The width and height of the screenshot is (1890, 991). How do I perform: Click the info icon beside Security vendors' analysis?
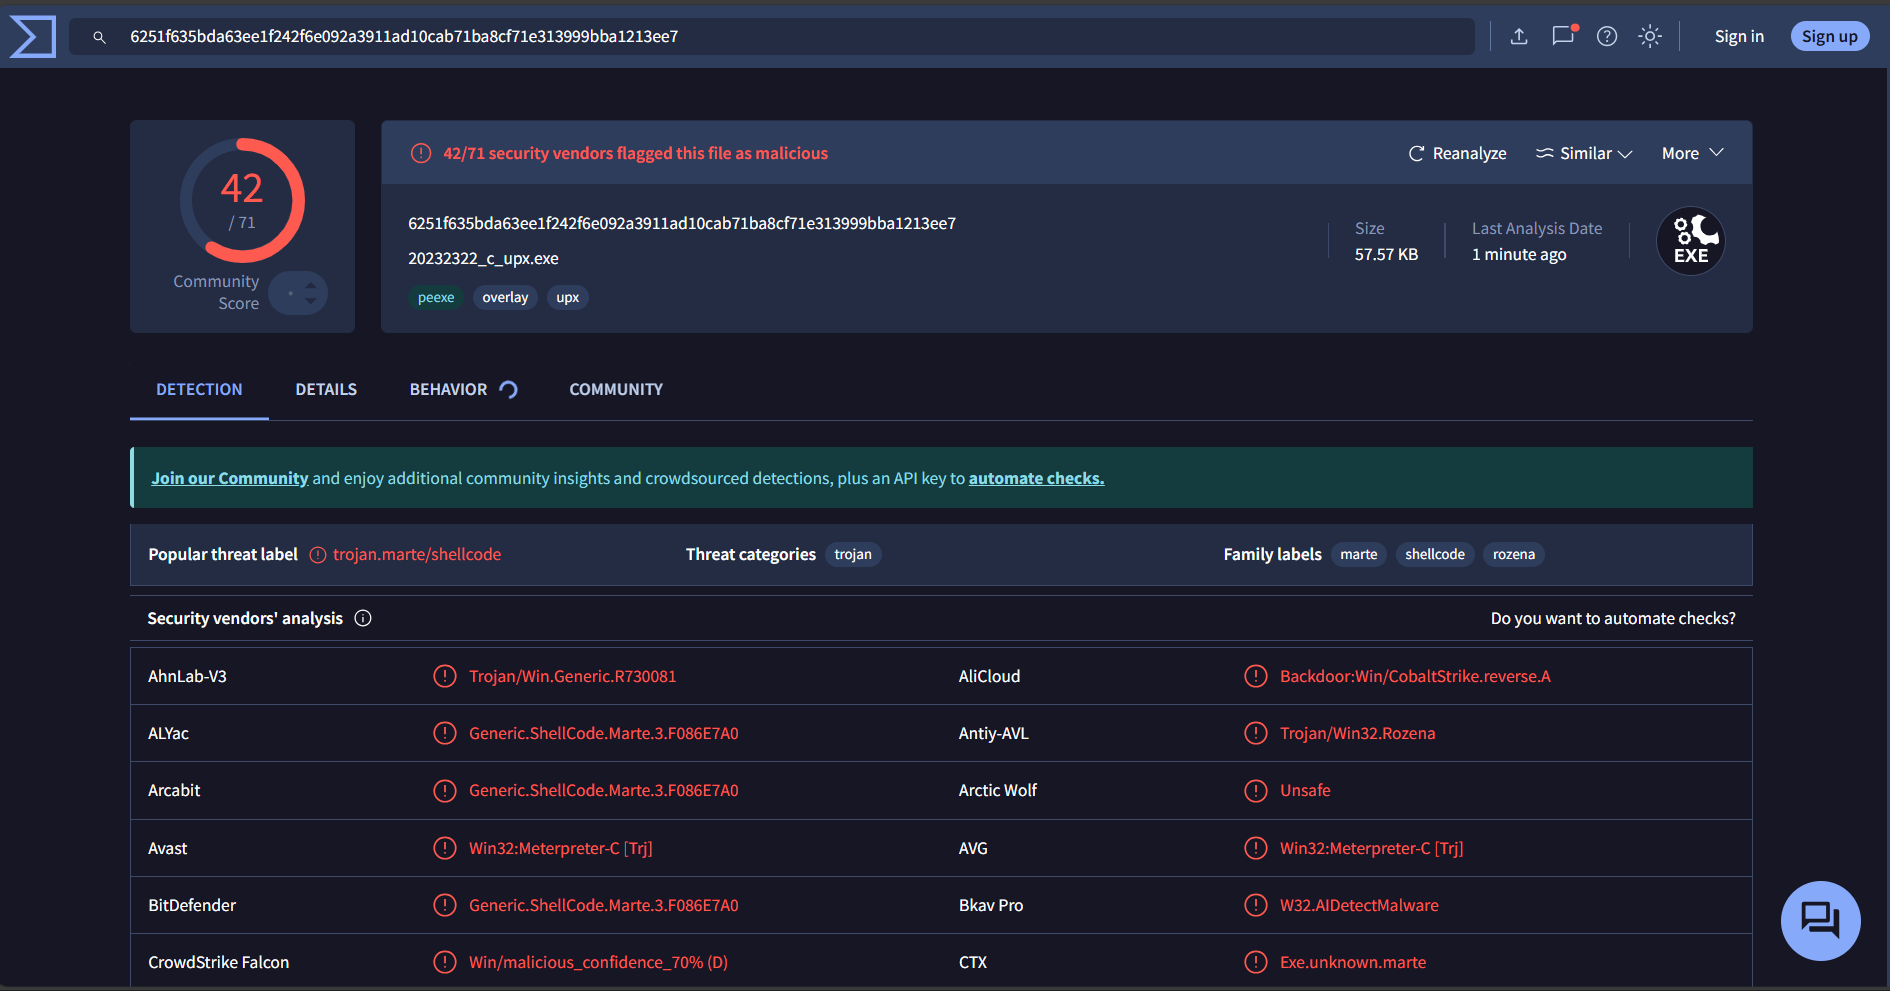(x=363, y=618)
